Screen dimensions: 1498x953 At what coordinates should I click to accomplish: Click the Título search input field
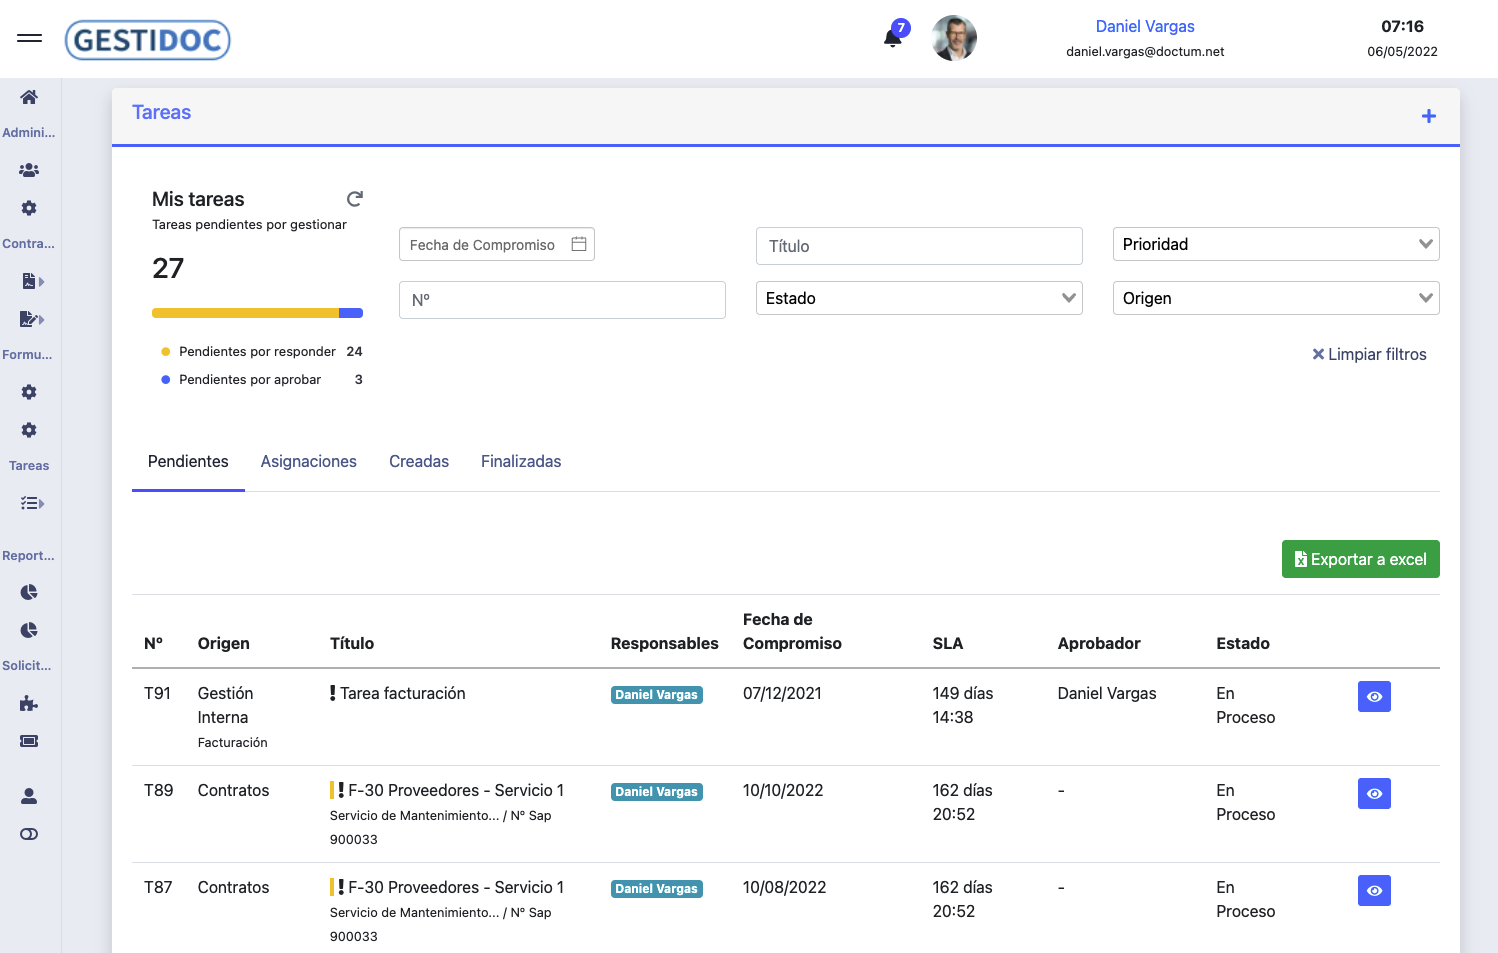click(x=918, y=245)
